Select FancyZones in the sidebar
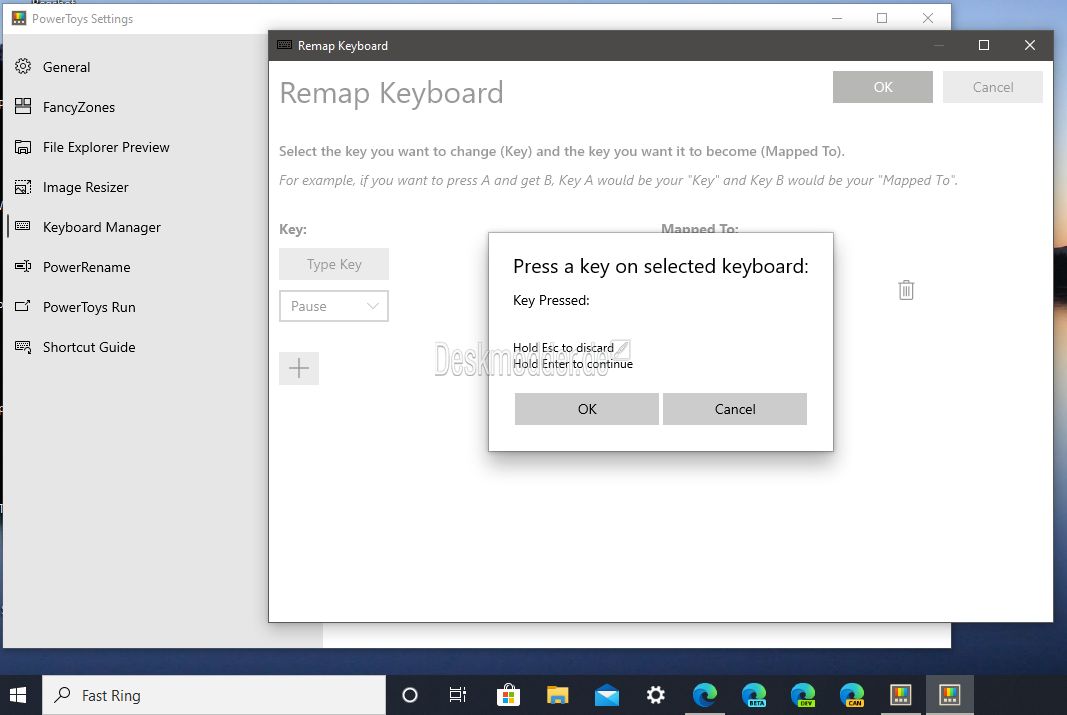Viewport: 1067px width, 715px height. 79,107
